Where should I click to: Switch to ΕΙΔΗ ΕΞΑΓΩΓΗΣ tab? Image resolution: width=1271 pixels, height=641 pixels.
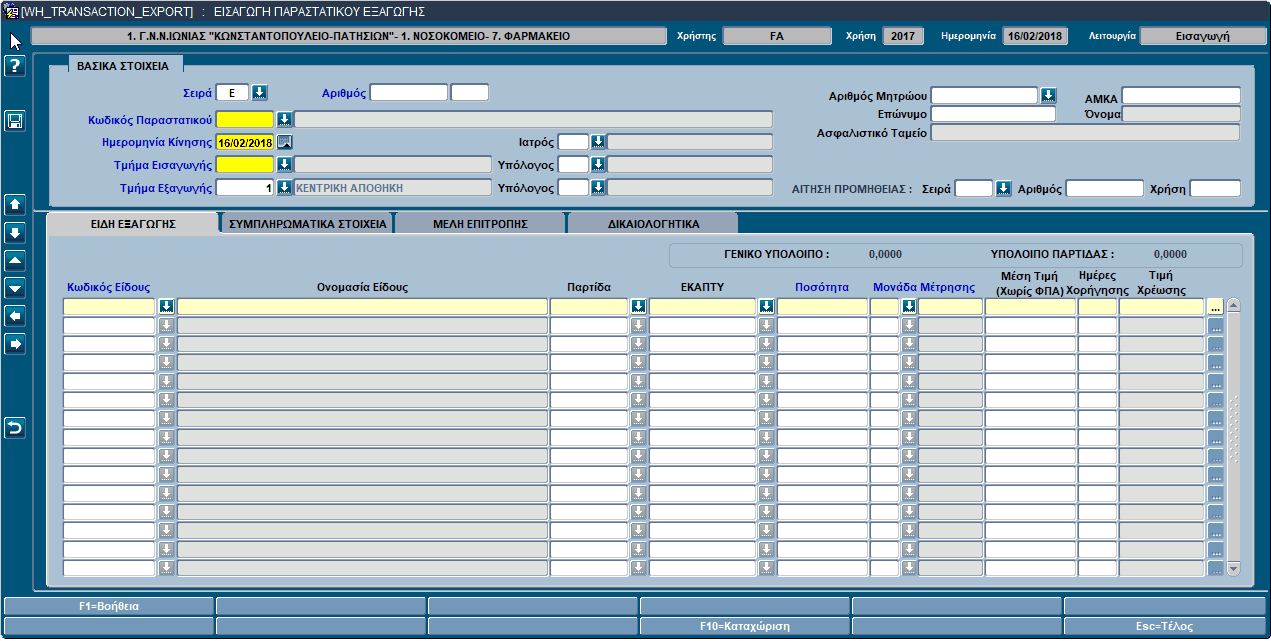[x=132, y=224]
